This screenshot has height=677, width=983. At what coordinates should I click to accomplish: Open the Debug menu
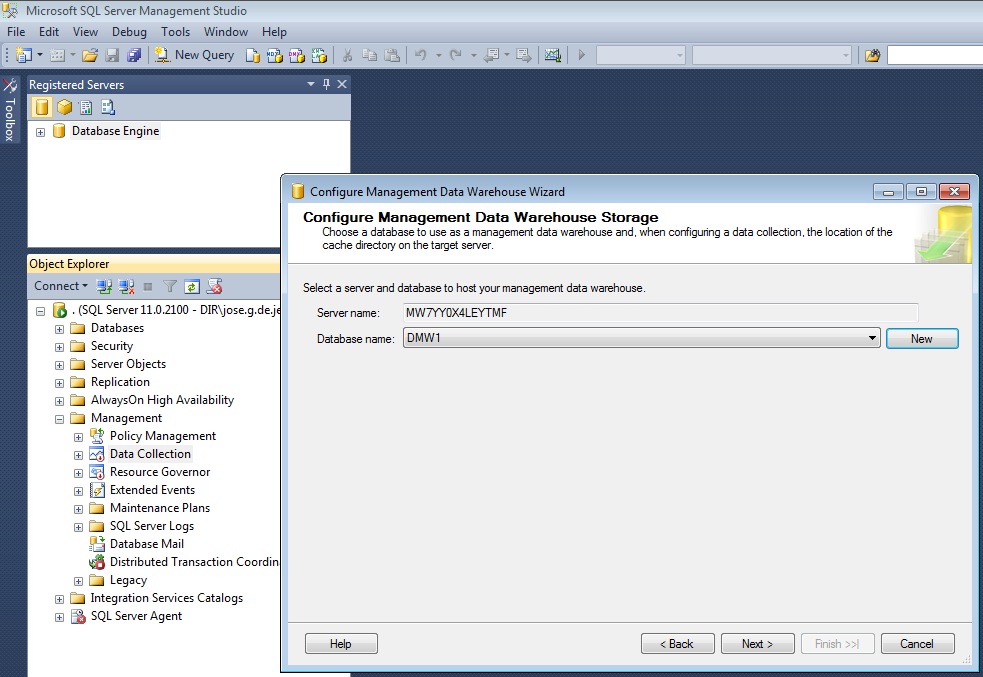[129, 32]
